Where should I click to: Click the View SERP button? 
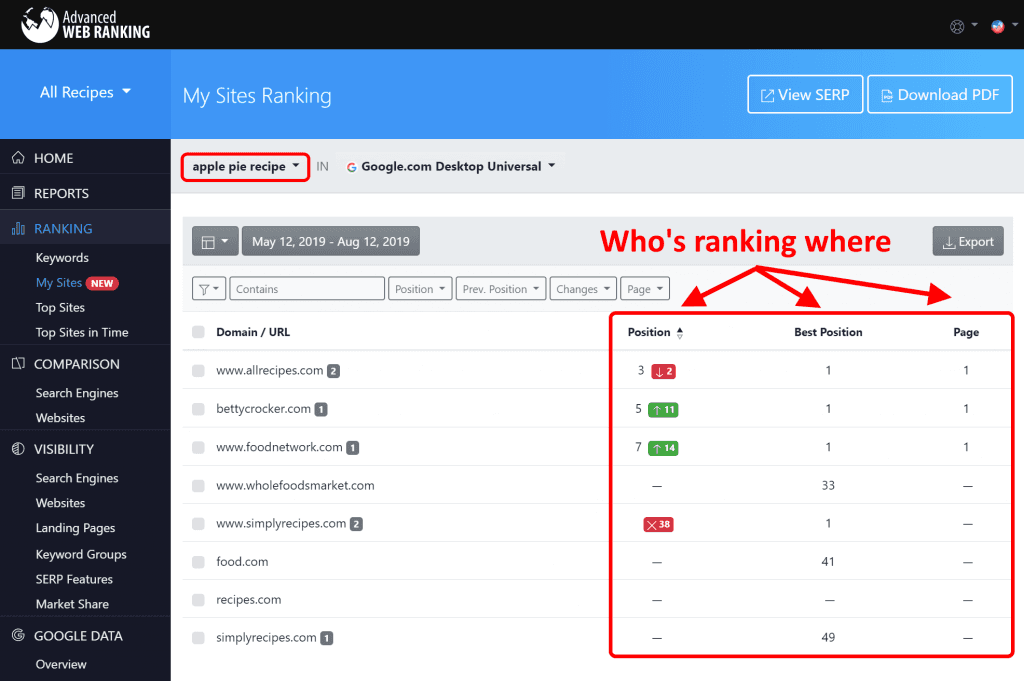point(805,95)
